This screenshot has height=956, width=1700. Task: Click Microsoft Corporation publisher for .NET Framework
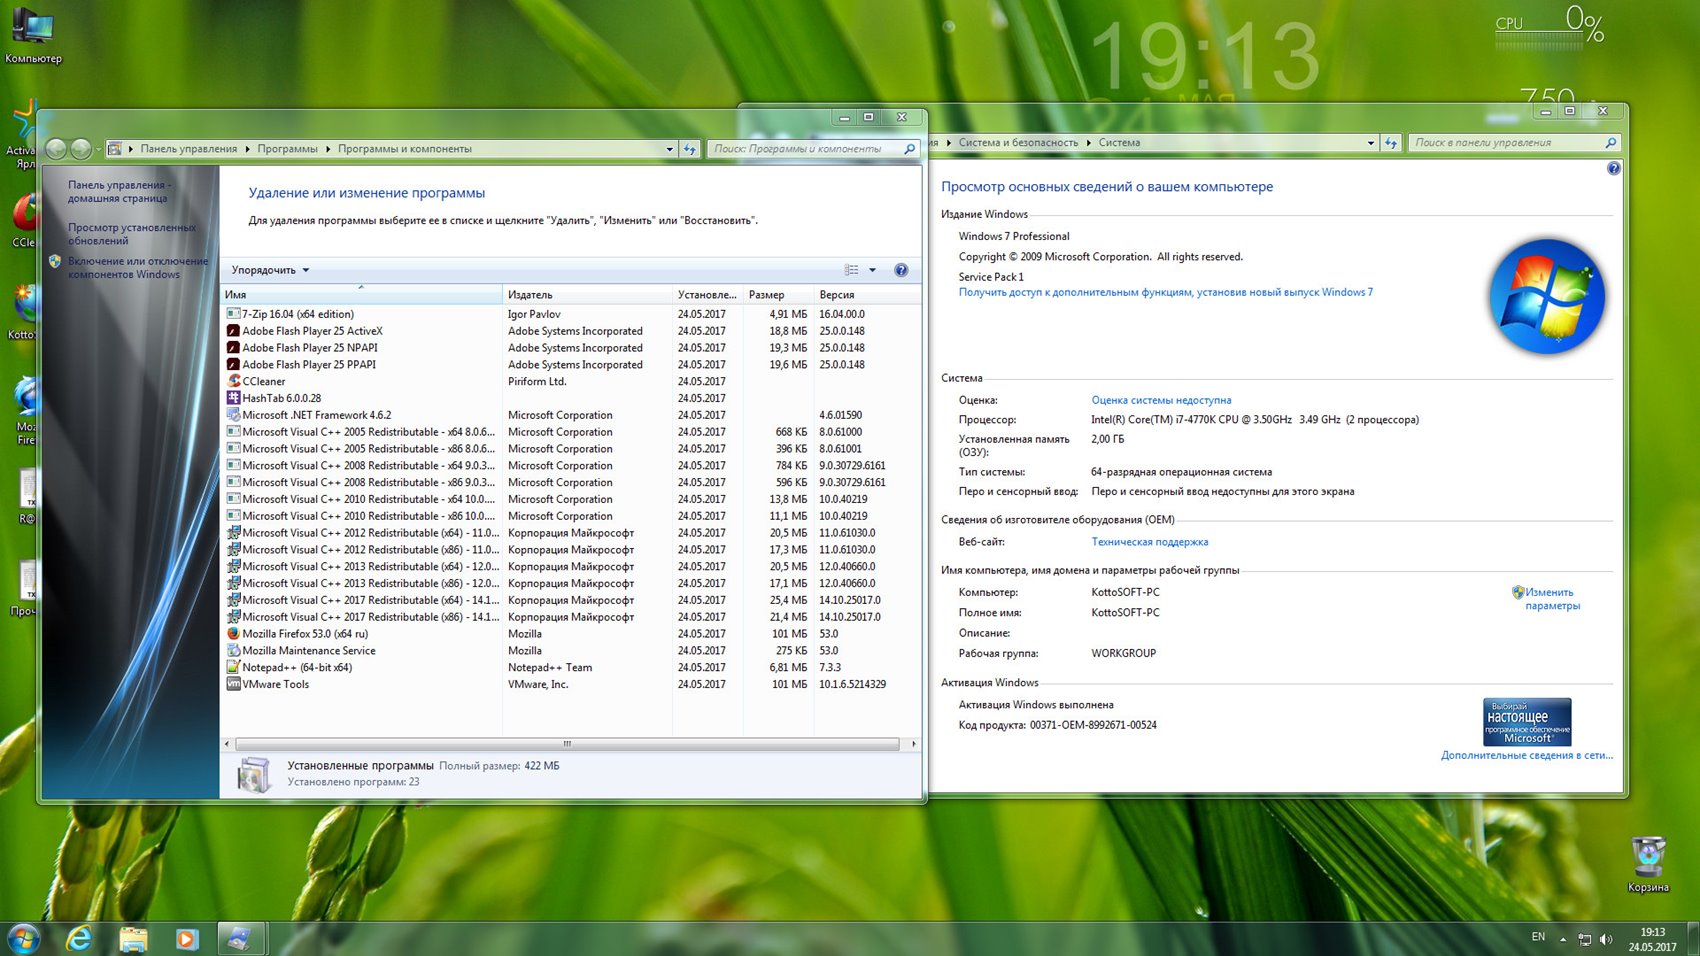560,415
